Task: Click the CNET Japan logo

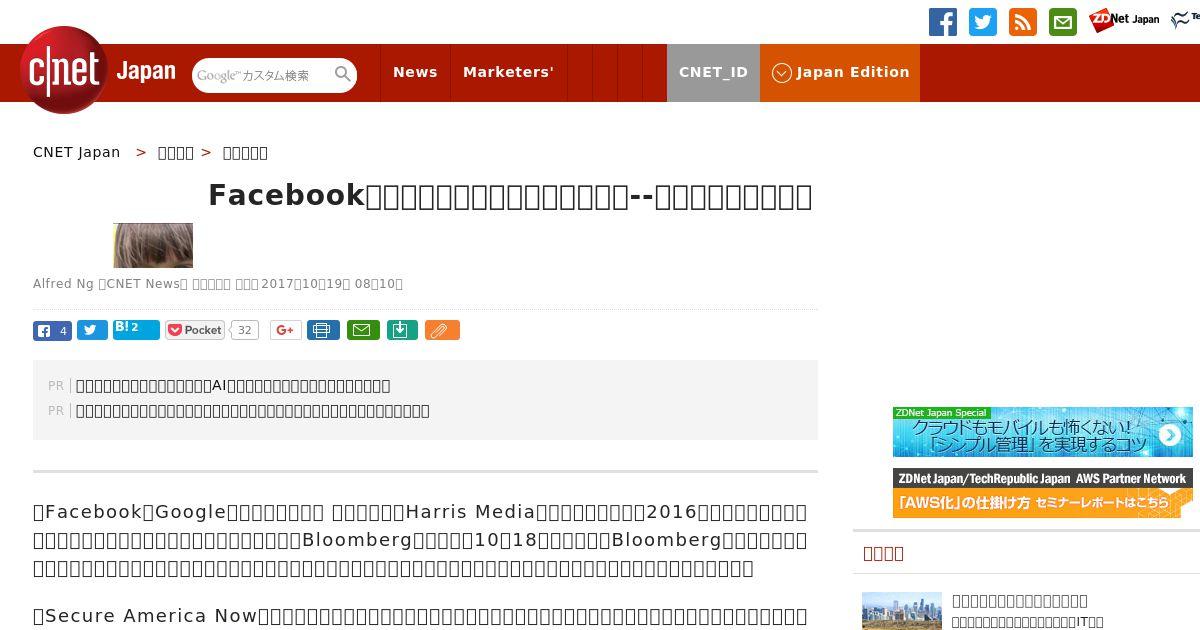Action: pos(98,71)
